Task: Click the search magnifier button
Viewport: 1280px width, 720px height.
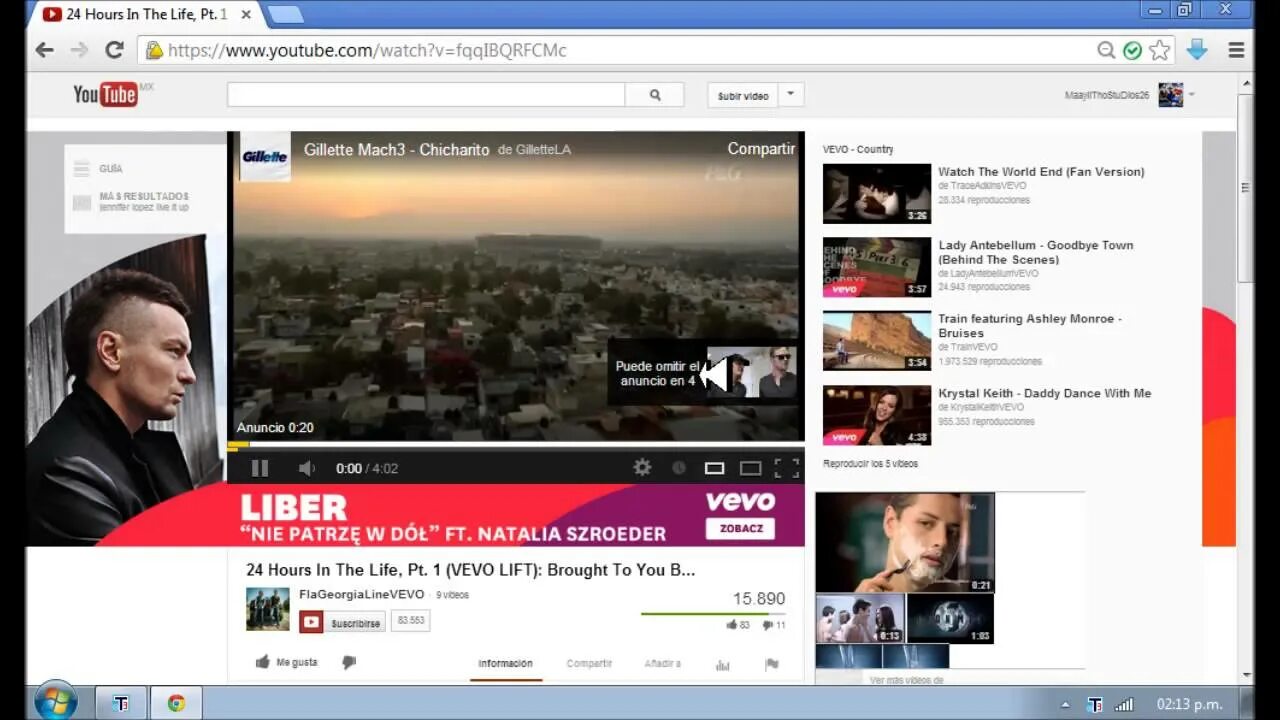Action: pos(655,95)
